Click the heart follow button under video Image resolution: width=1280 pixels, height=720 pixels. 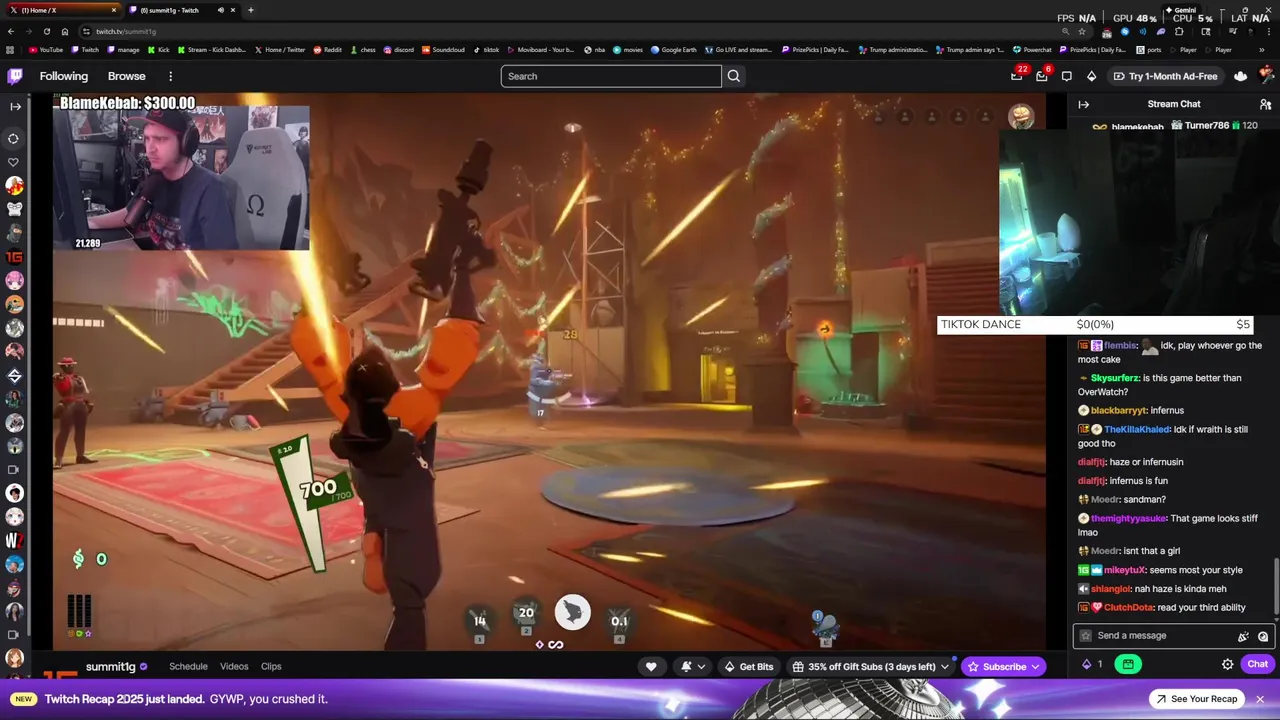coord(651,667)
